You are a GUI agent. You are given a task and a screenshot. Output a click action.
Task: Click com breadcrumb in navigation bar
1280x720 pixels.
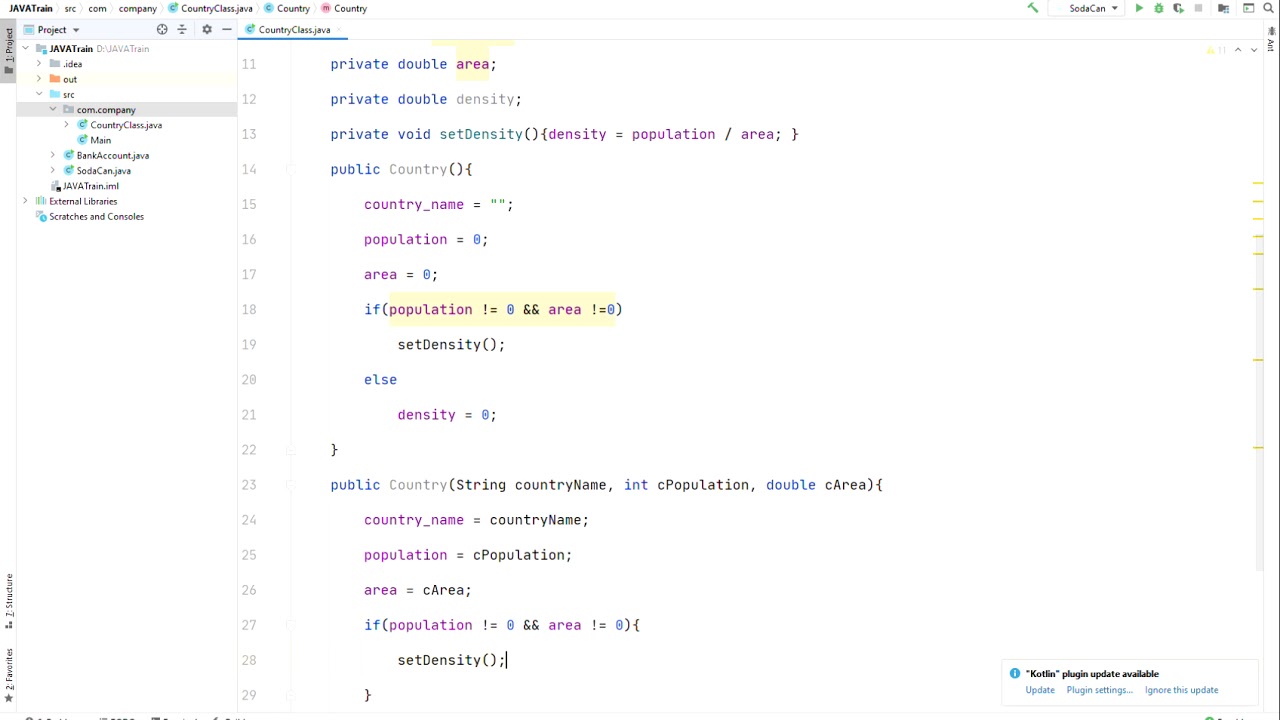tap(97, 8)
